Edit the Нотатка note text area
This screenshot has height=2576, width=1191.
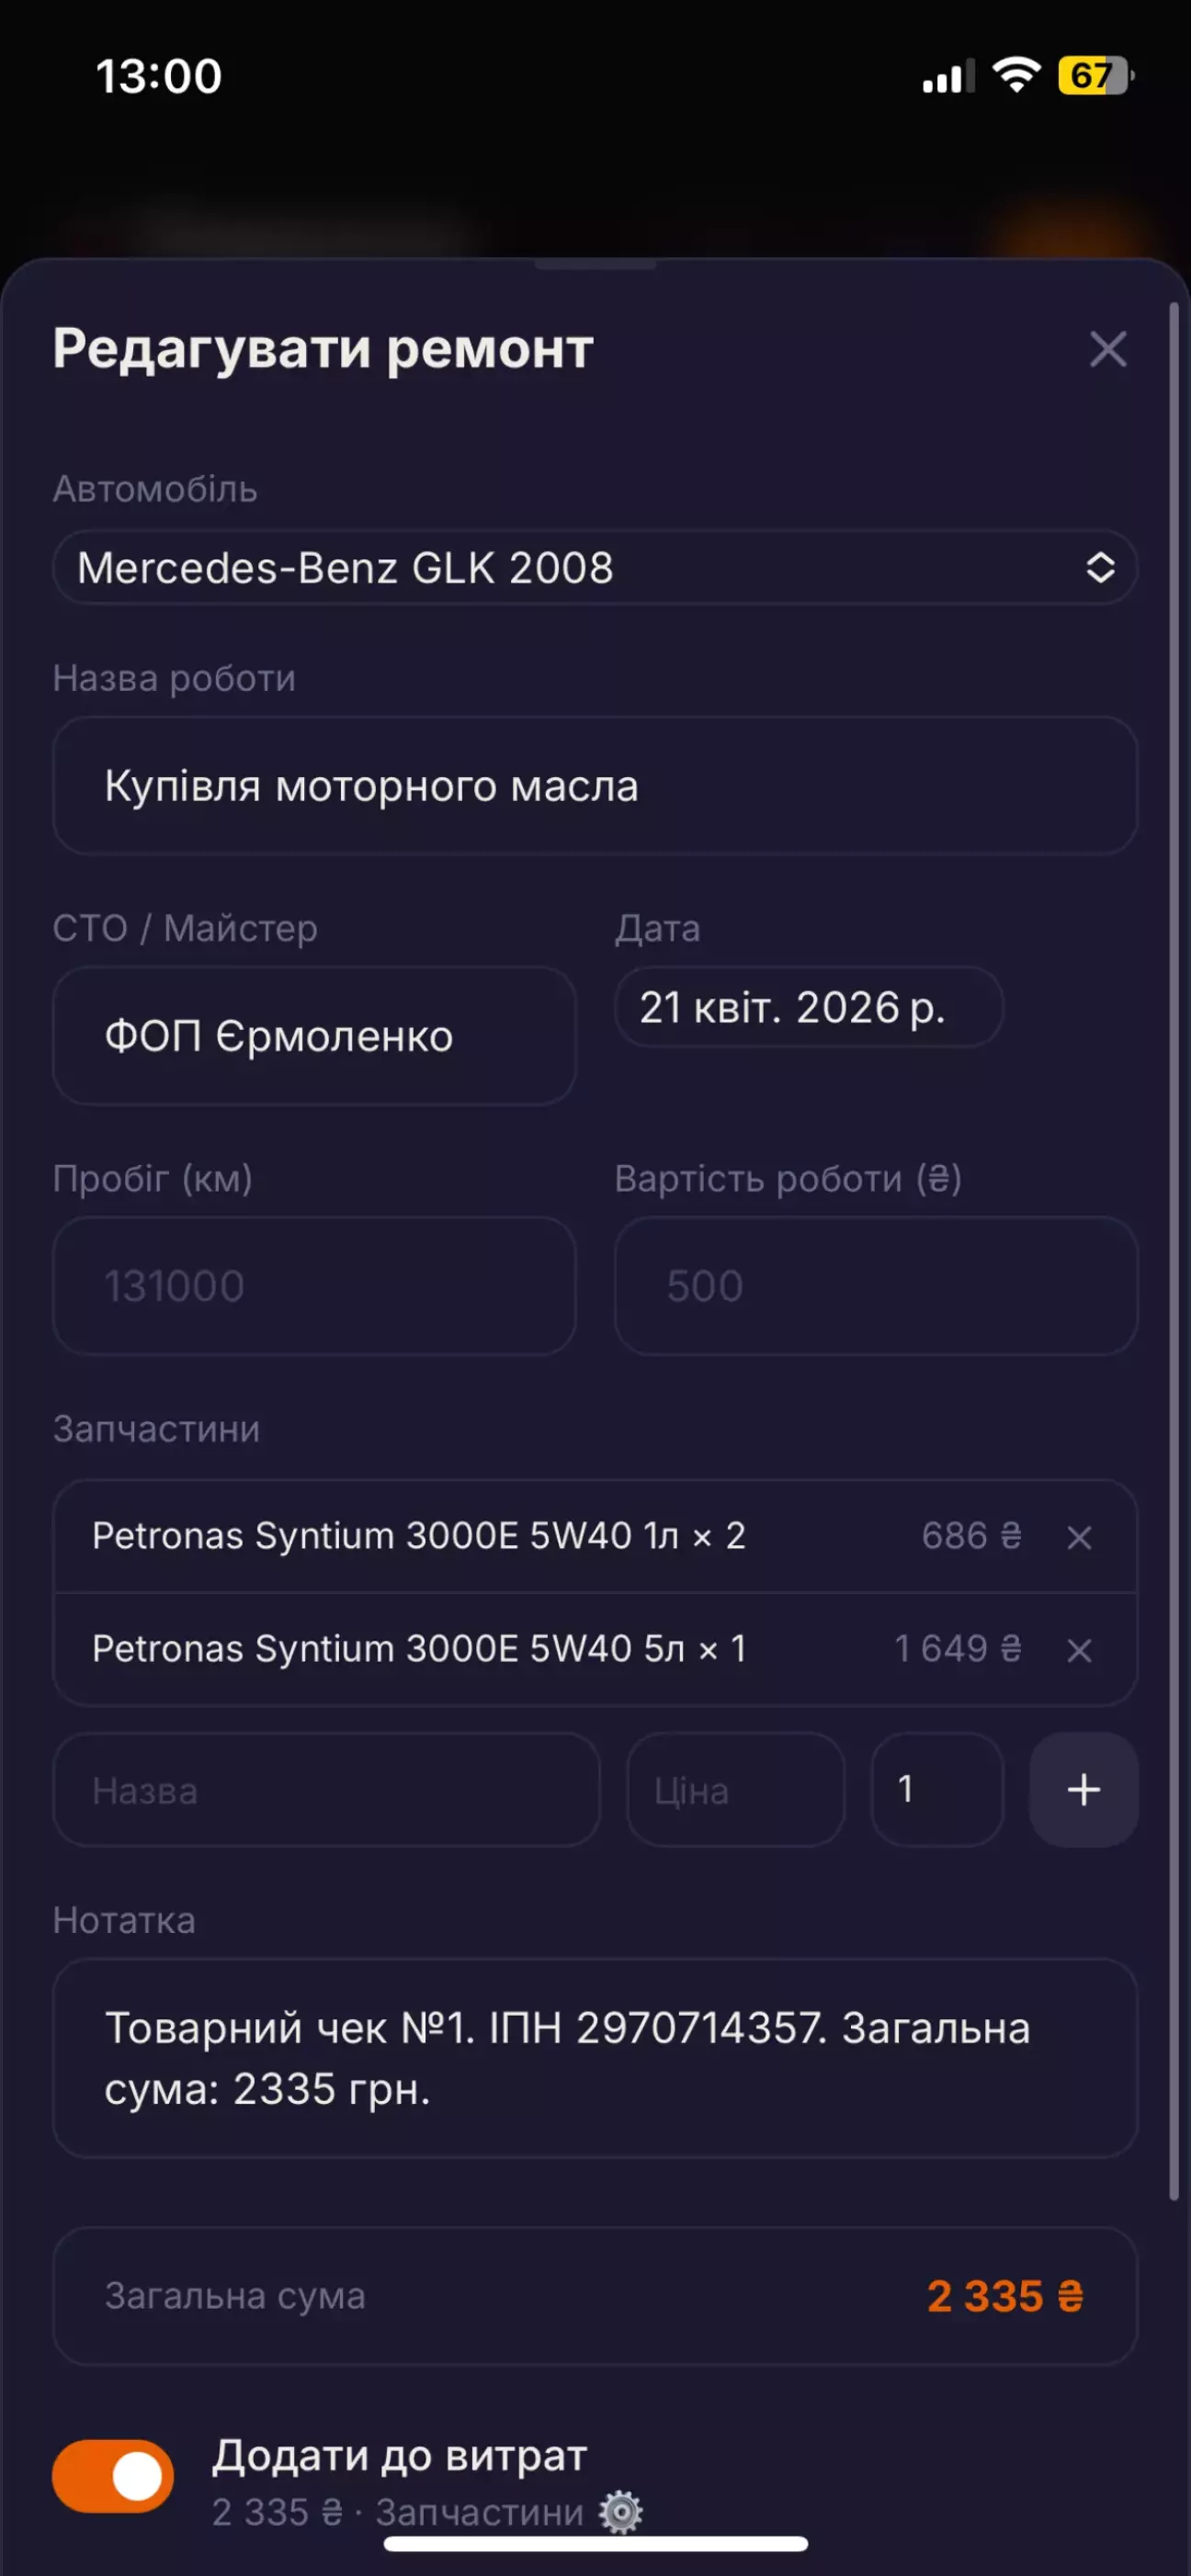(x=594, y=2058)
